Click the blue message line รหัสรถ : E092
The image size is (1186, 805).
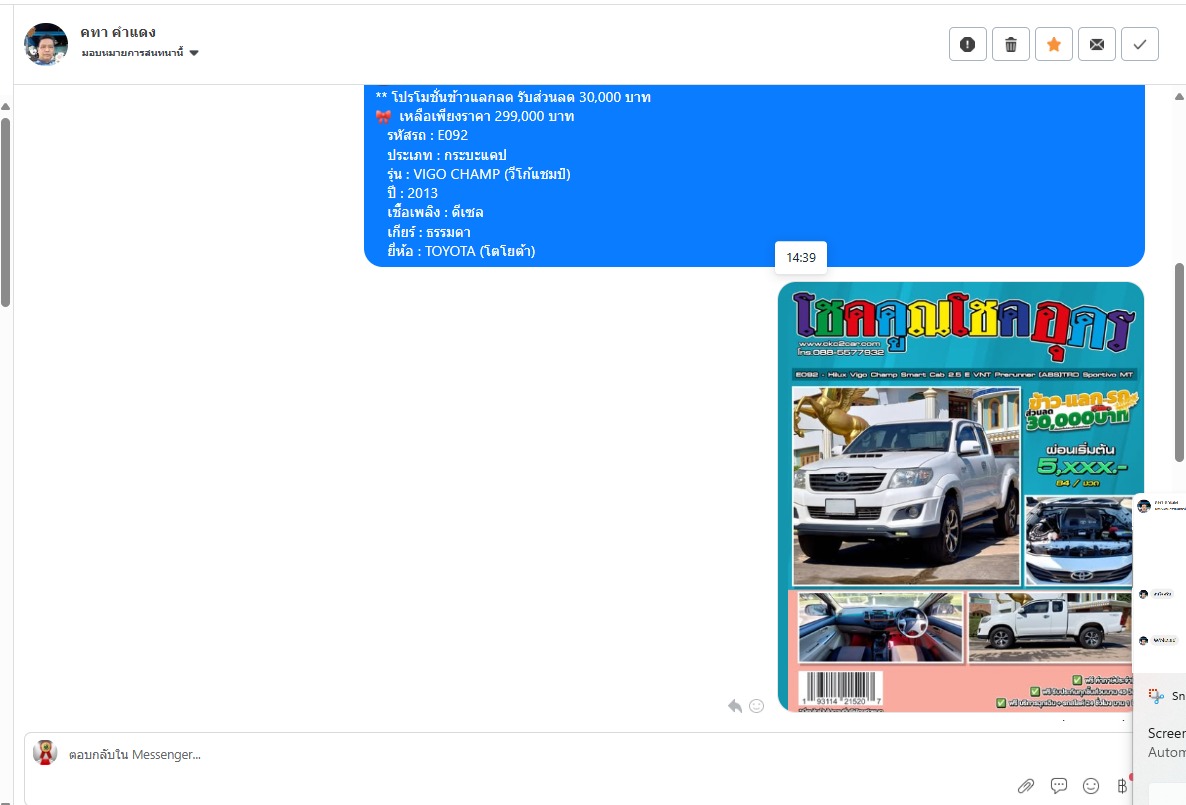tap(427, 135)
